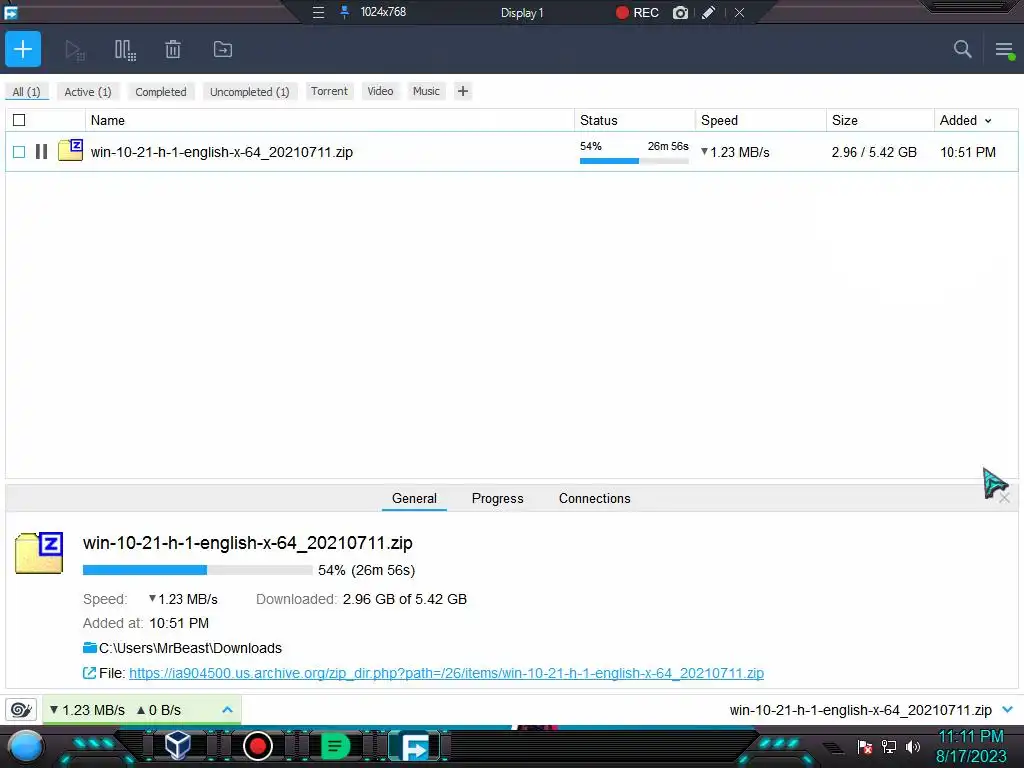The width and height of the screenshot is (1024, 768).
Task: Add a new download with the plus button
Action: [x=23, y=49]
